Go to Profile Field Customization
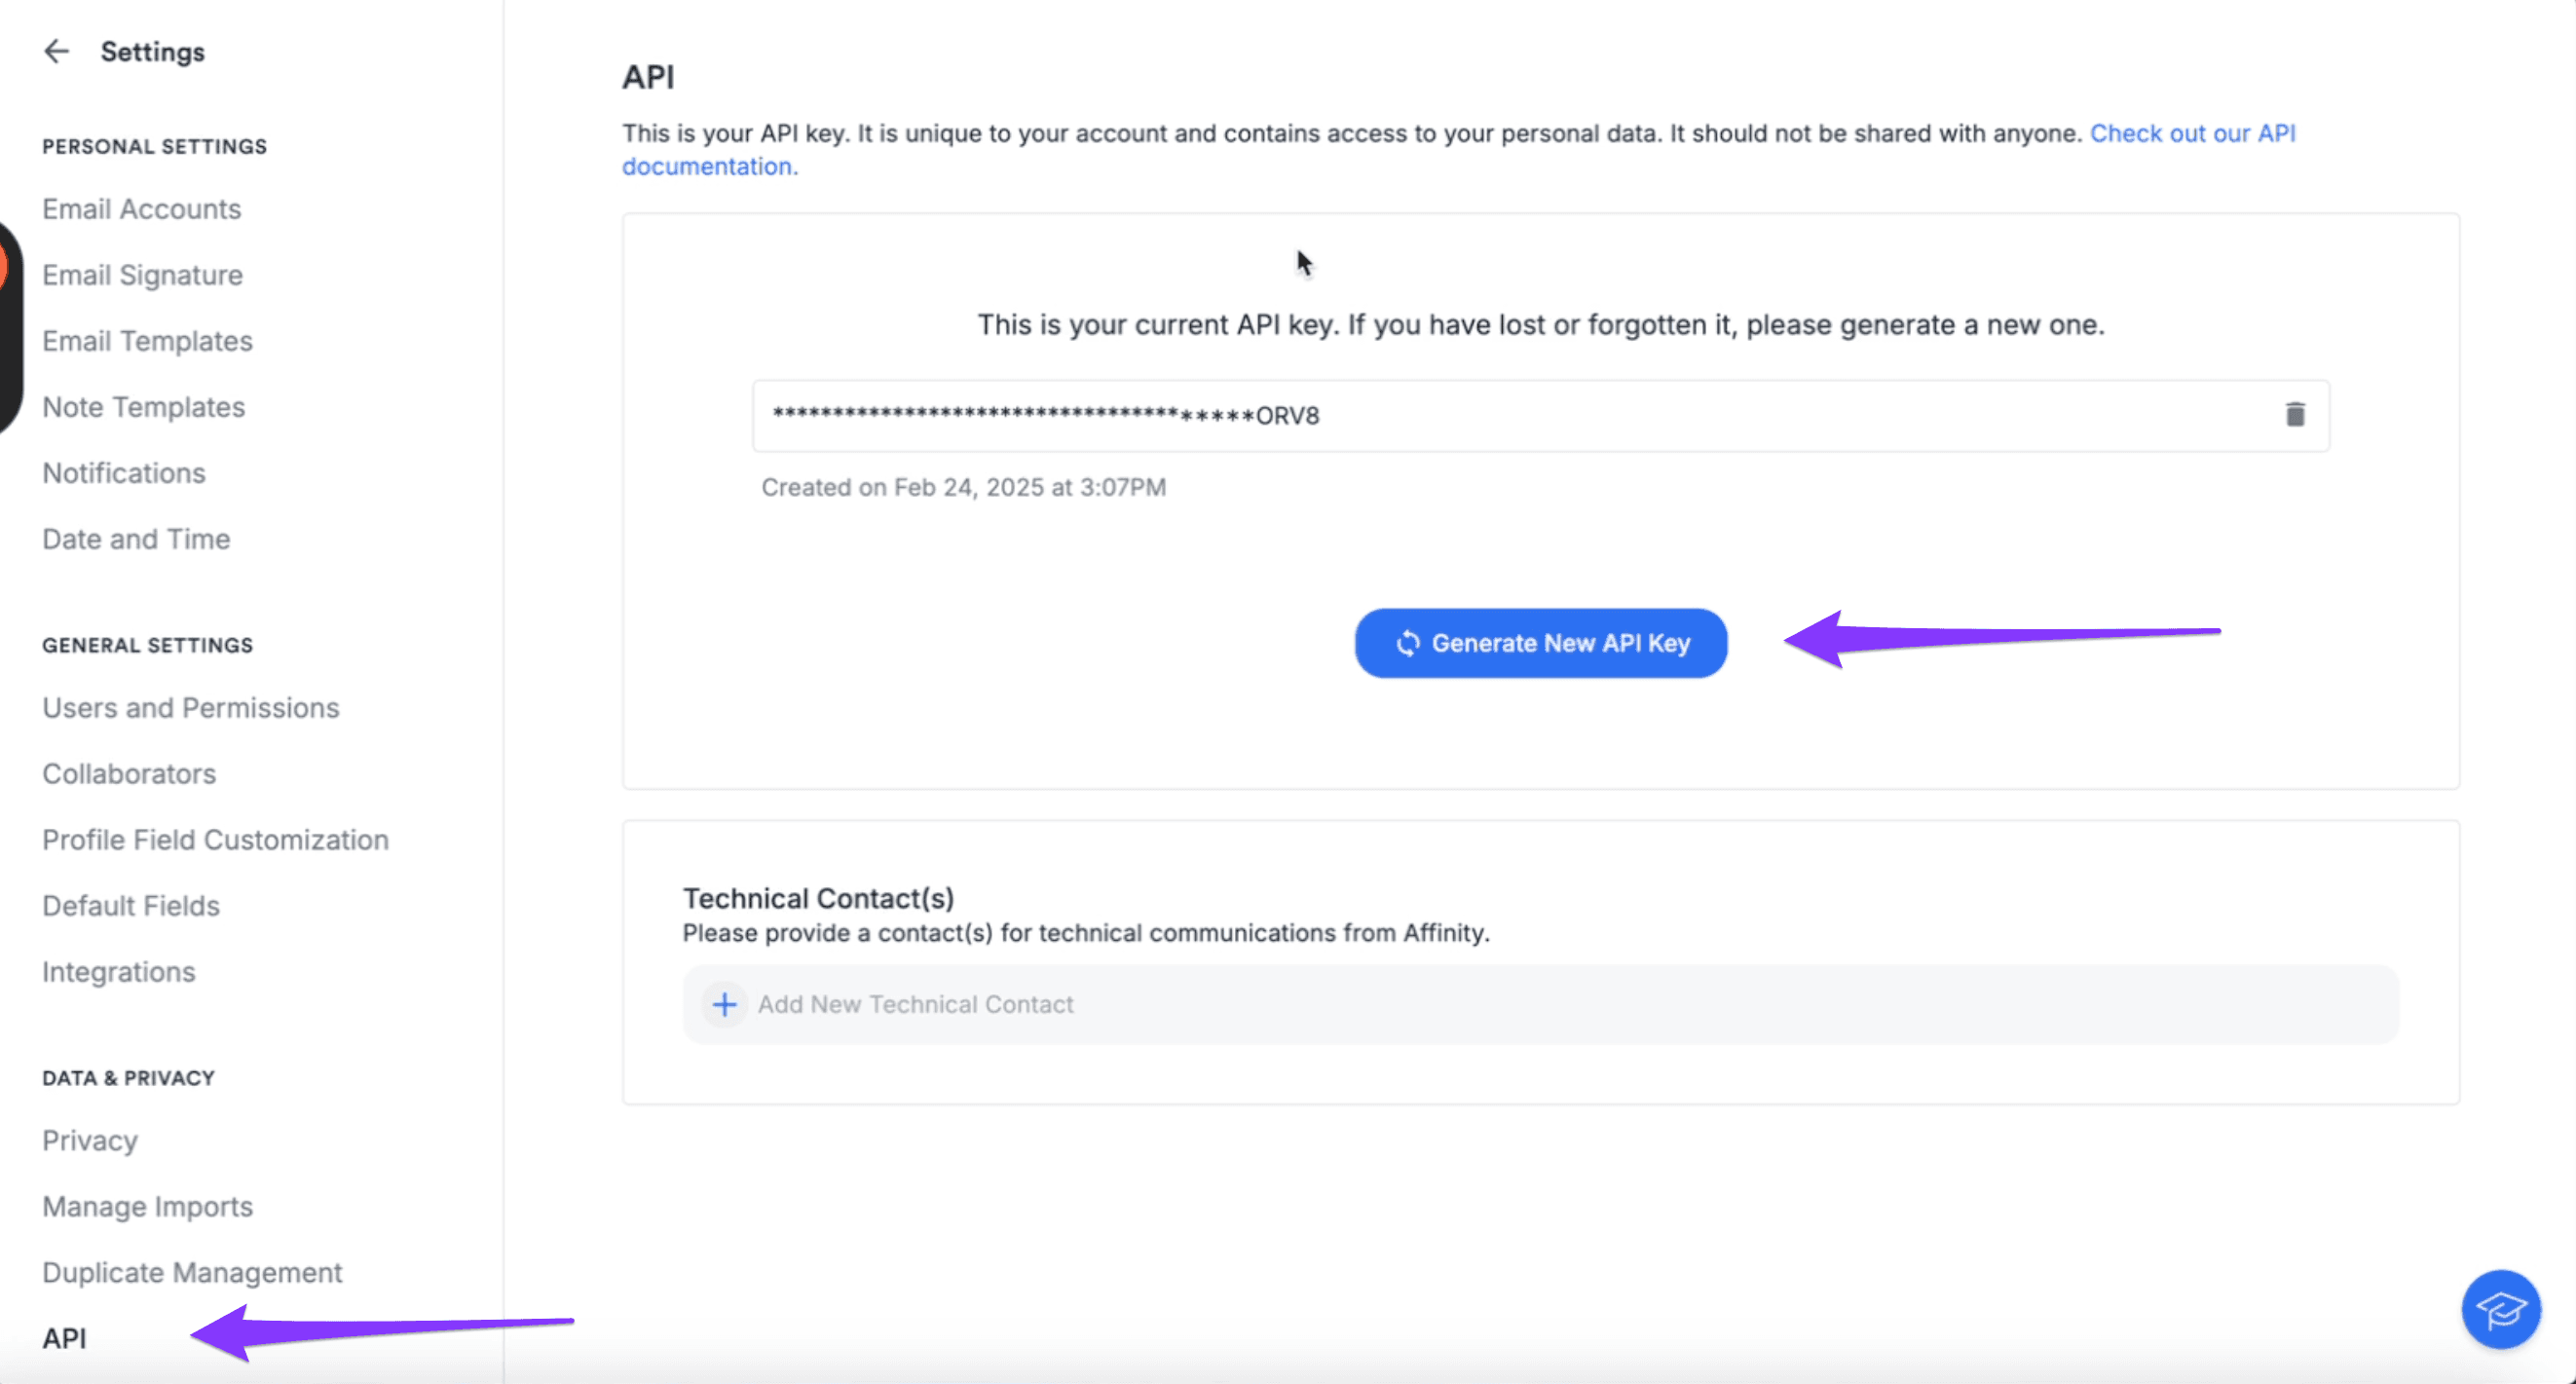Screen dimensions: 2576x1384 tap(215, 840)
